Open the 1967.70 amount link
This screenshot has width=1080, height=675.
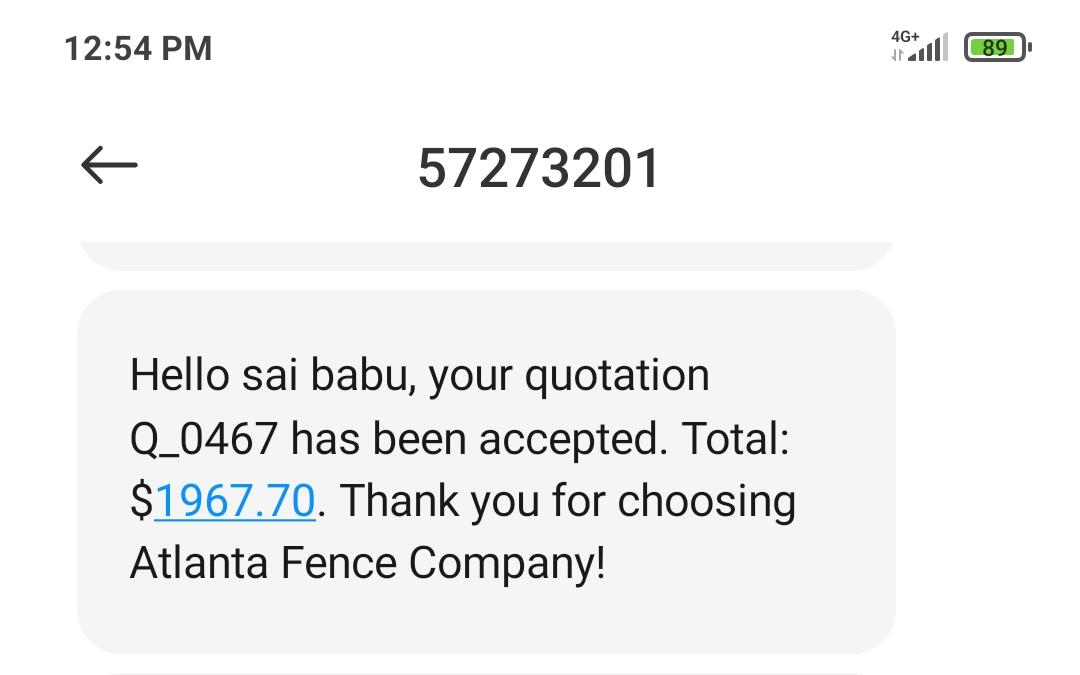[235, 500]
